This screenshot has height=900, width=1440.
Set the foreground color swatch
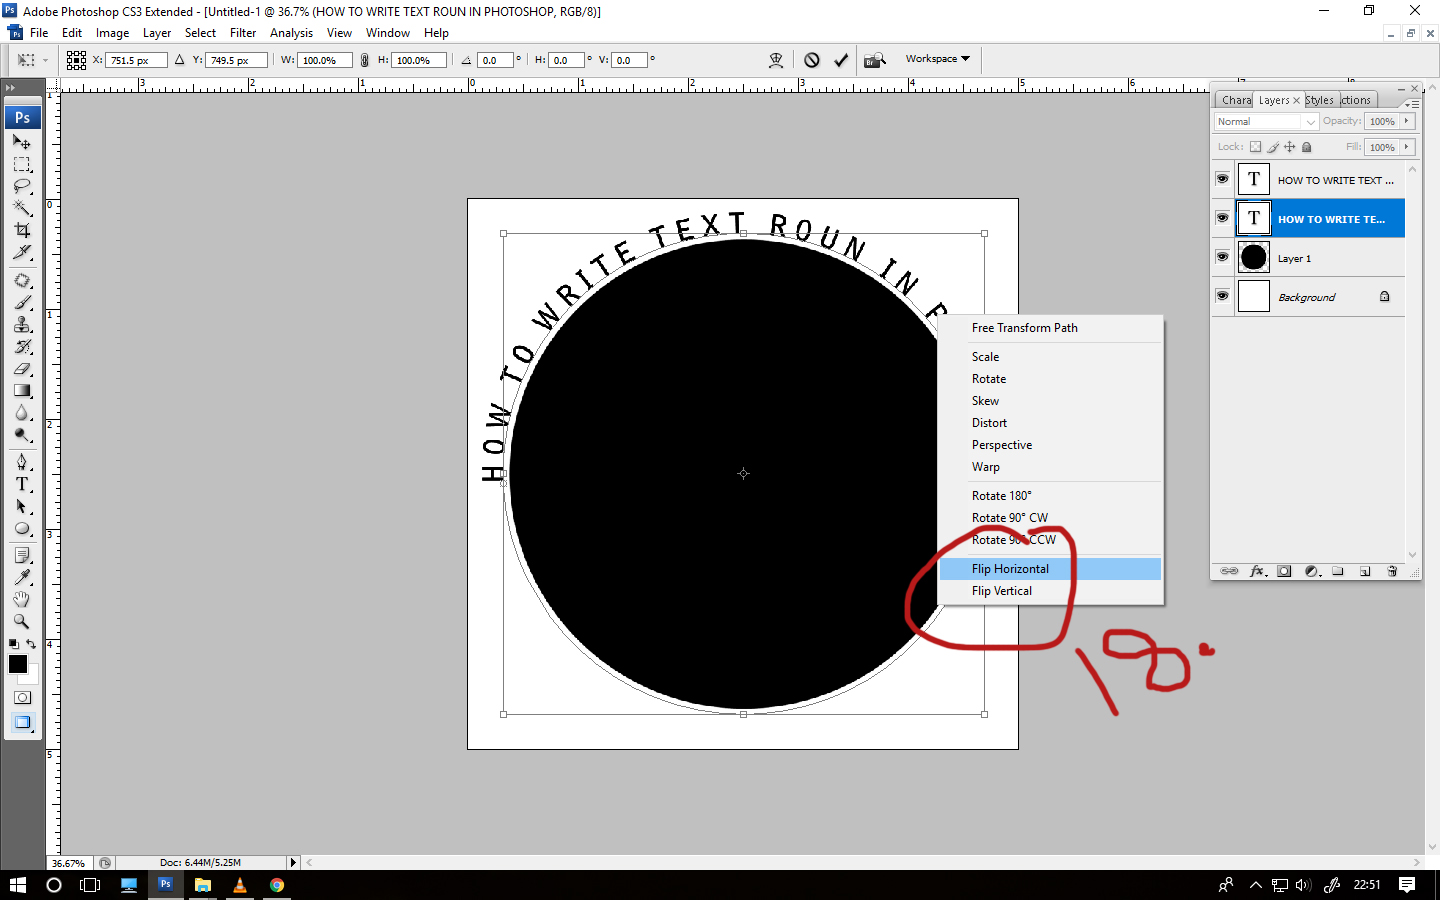17,664
